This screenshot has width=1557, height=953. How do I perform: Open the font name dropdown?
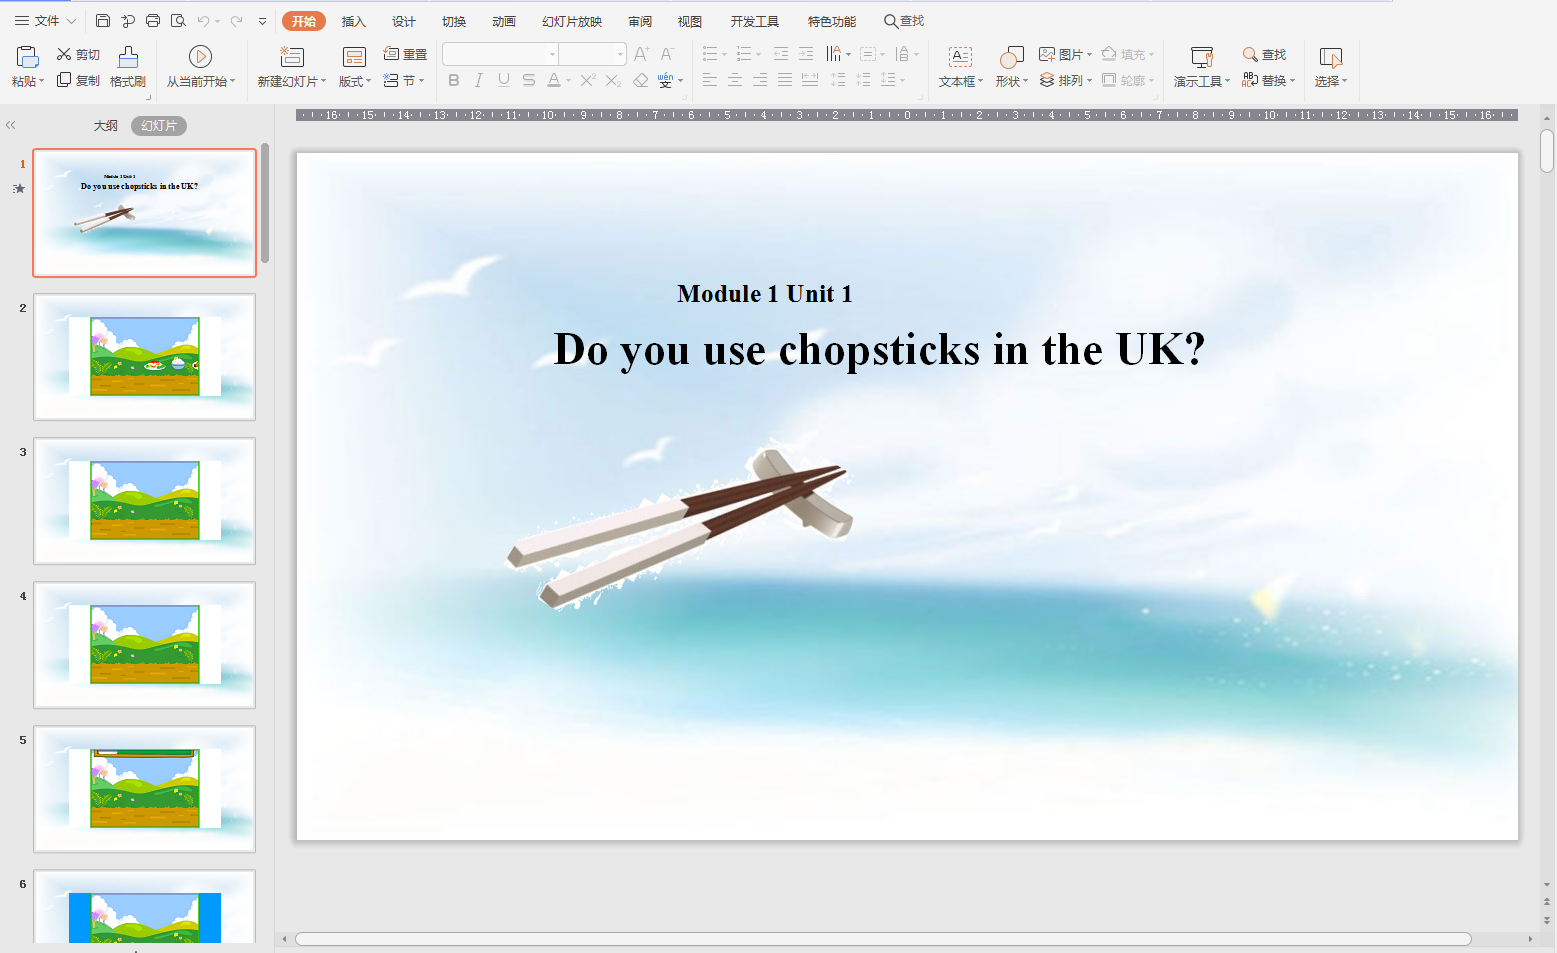[552, 54]
